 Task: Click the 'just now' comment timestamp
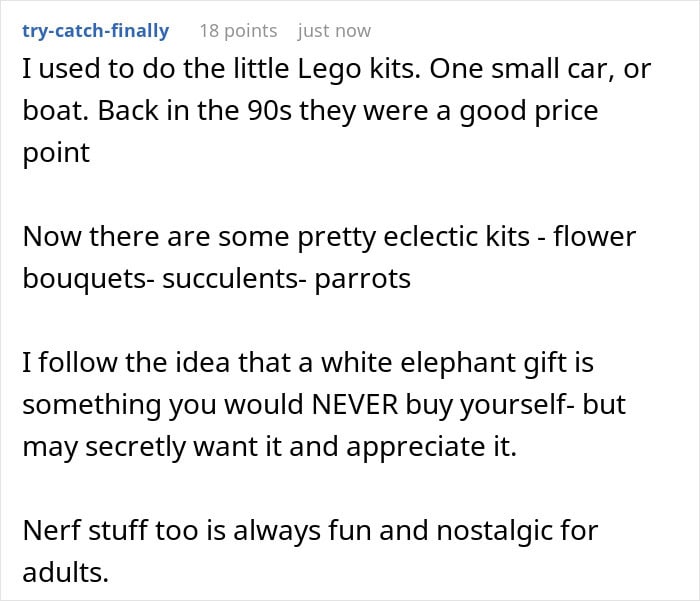click(334, 30)
